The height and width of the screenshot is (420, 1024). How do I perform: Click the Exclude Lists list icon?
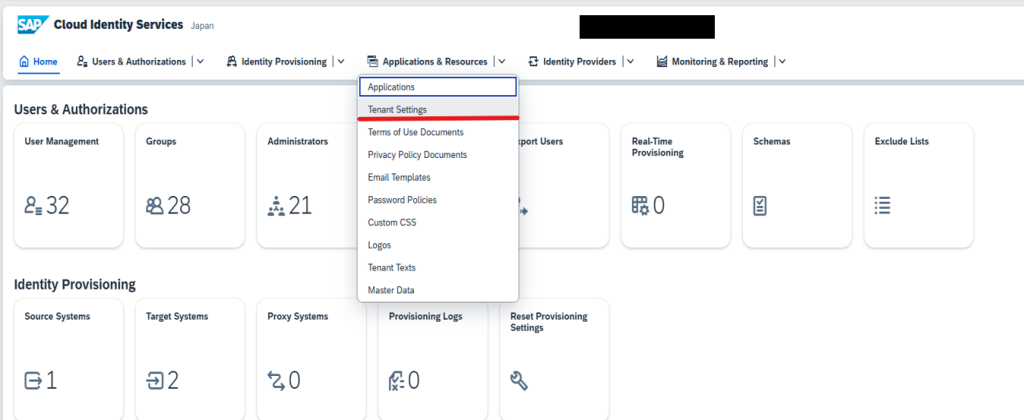click(882, 206)
